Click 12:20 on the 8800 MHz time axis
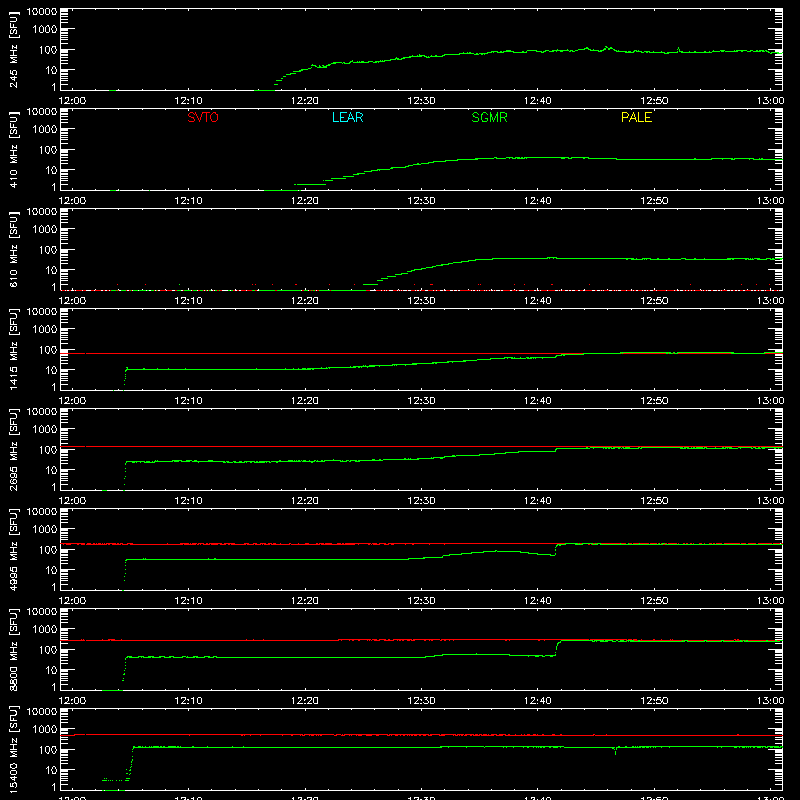The height and width of the screenshot is (800, 800). [305, 701]
